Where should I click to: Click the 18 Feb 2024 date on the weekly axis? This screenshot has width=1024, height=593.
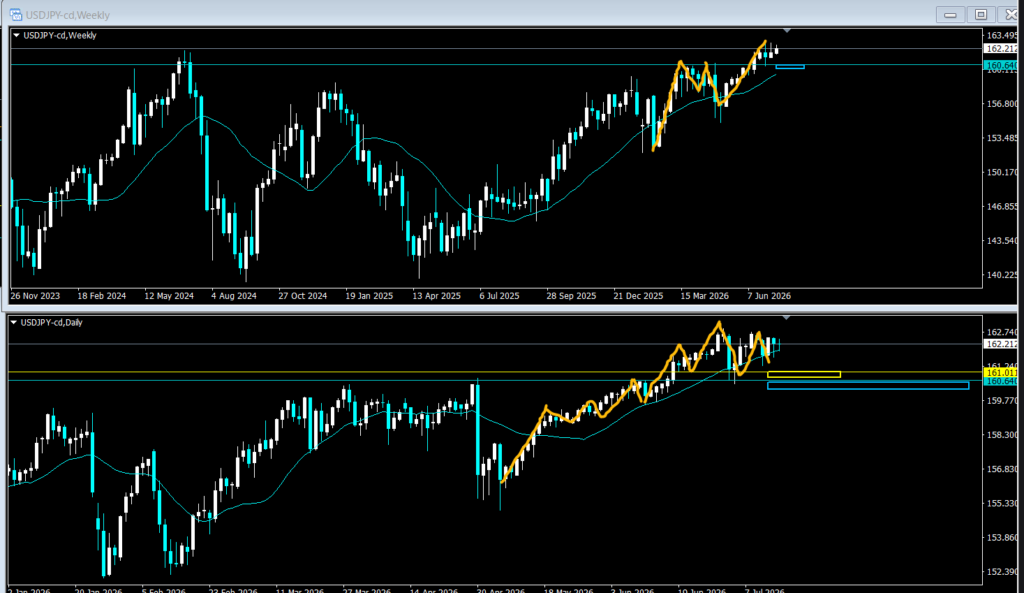102,296
